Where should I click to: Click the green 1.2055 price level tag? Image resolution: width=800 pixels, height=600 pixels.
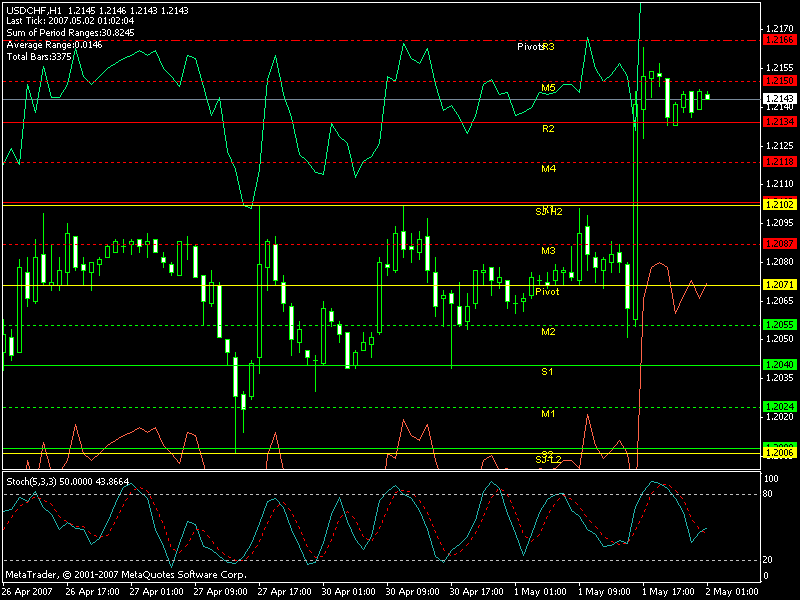click(x=779, y=325)
